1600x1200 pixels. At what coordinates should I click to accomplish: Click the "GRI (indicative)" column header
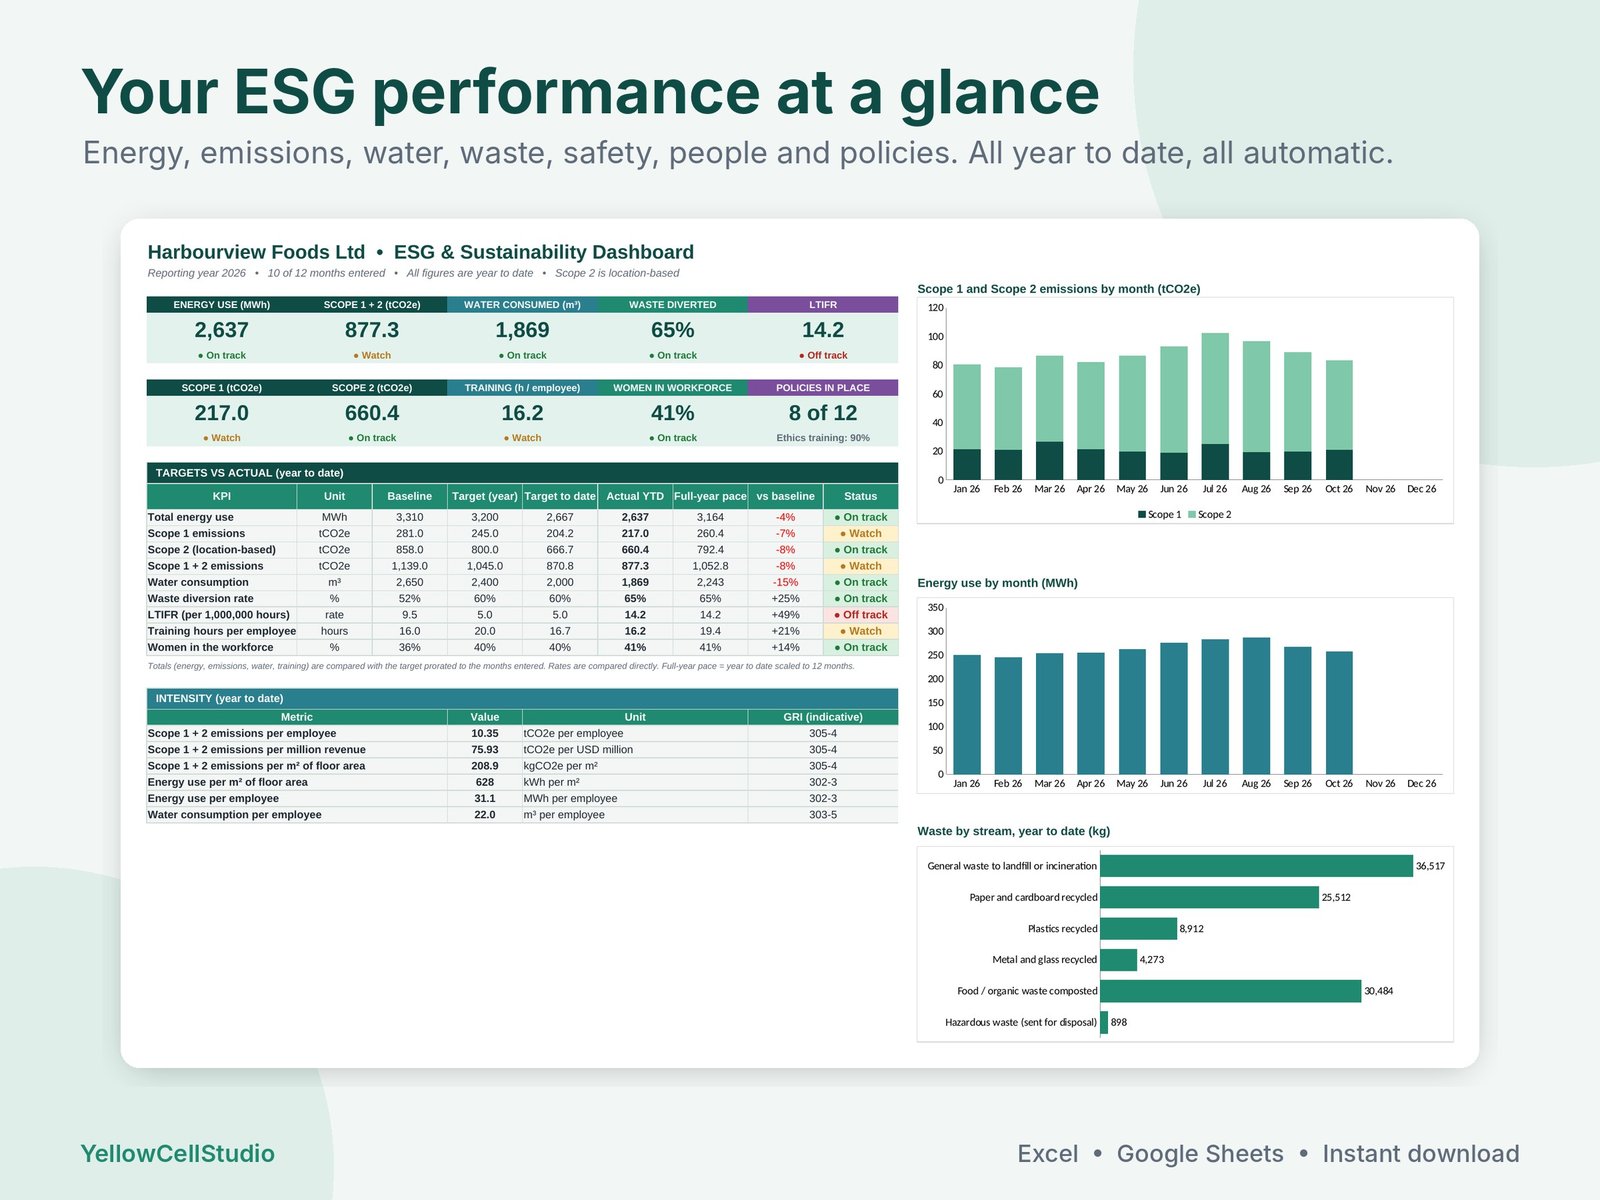[x=823, y=717]
